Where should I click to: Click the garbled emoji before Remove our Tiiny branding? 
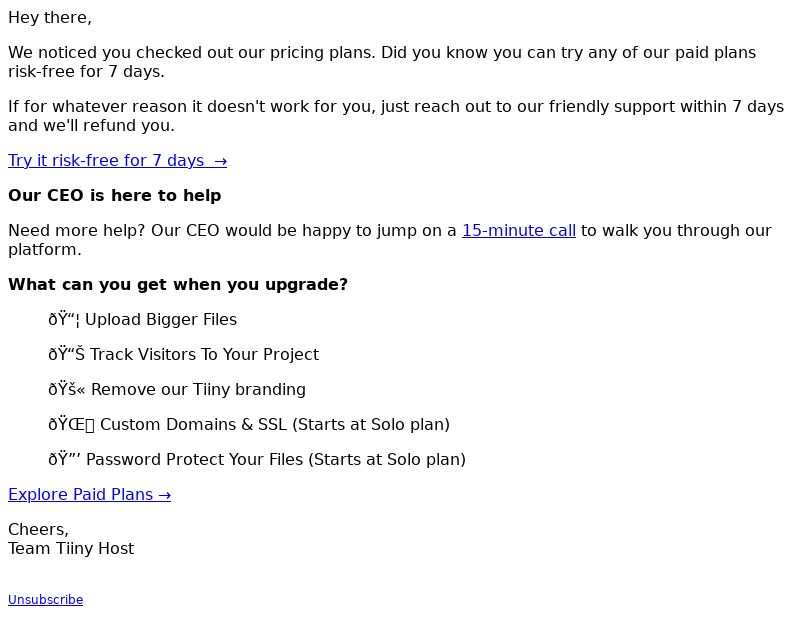[x=67, y=390]
